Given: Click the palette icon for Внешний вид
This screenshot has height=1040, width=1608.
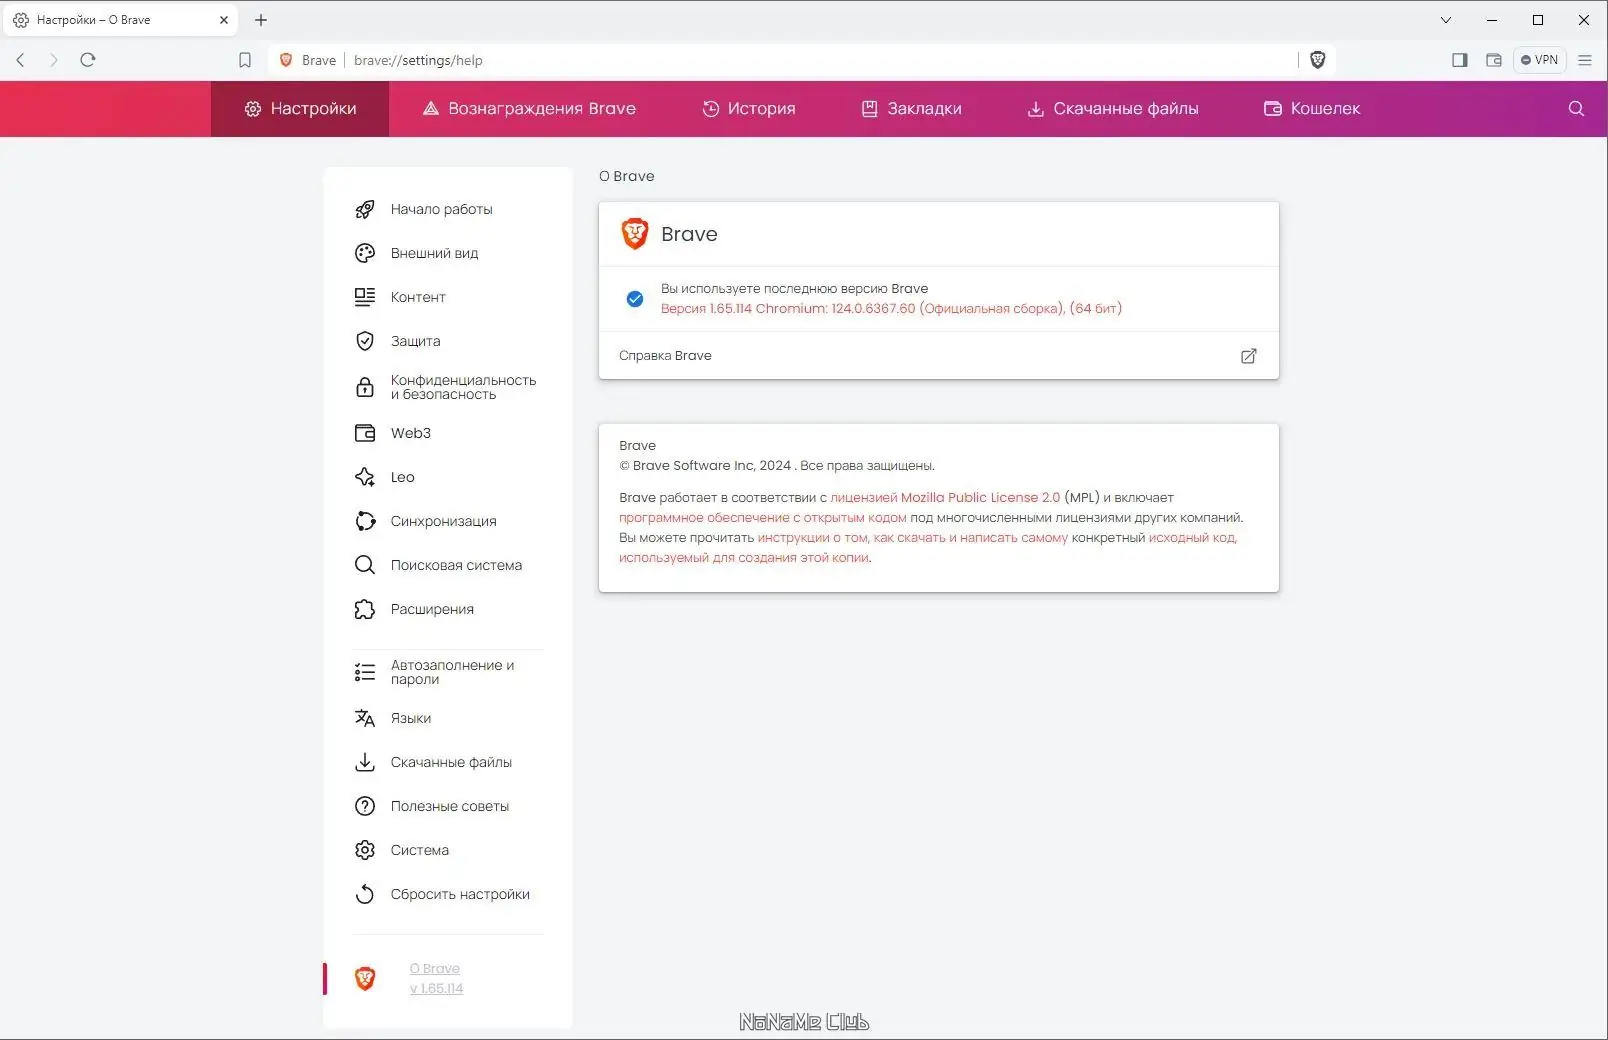Looking at the screenshot, I should coord(365,253).
